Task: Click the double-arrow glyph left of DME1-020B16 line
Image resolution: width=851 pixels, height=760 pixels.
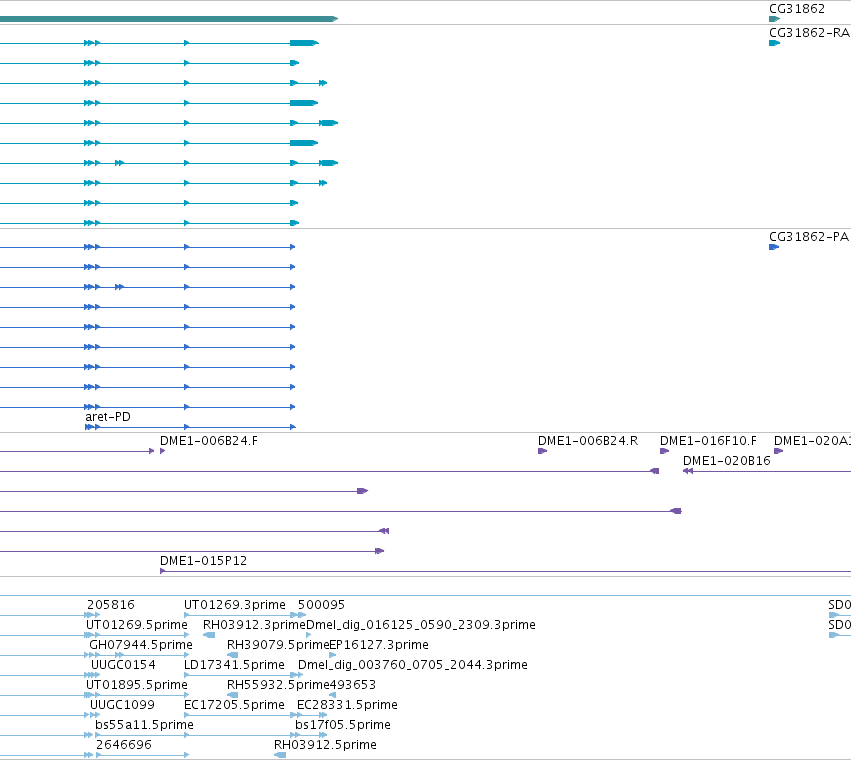Action: point(688,471)
